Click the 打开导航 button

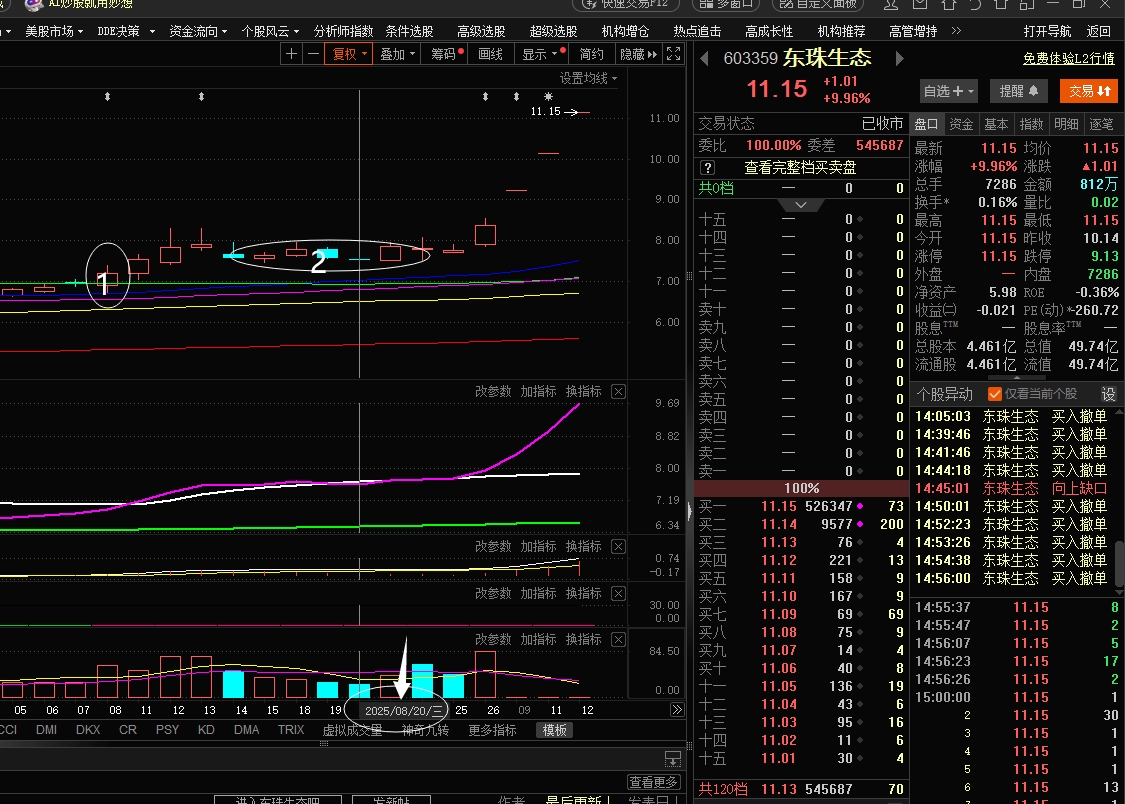pyautogui.click(x=1047, y=32)
